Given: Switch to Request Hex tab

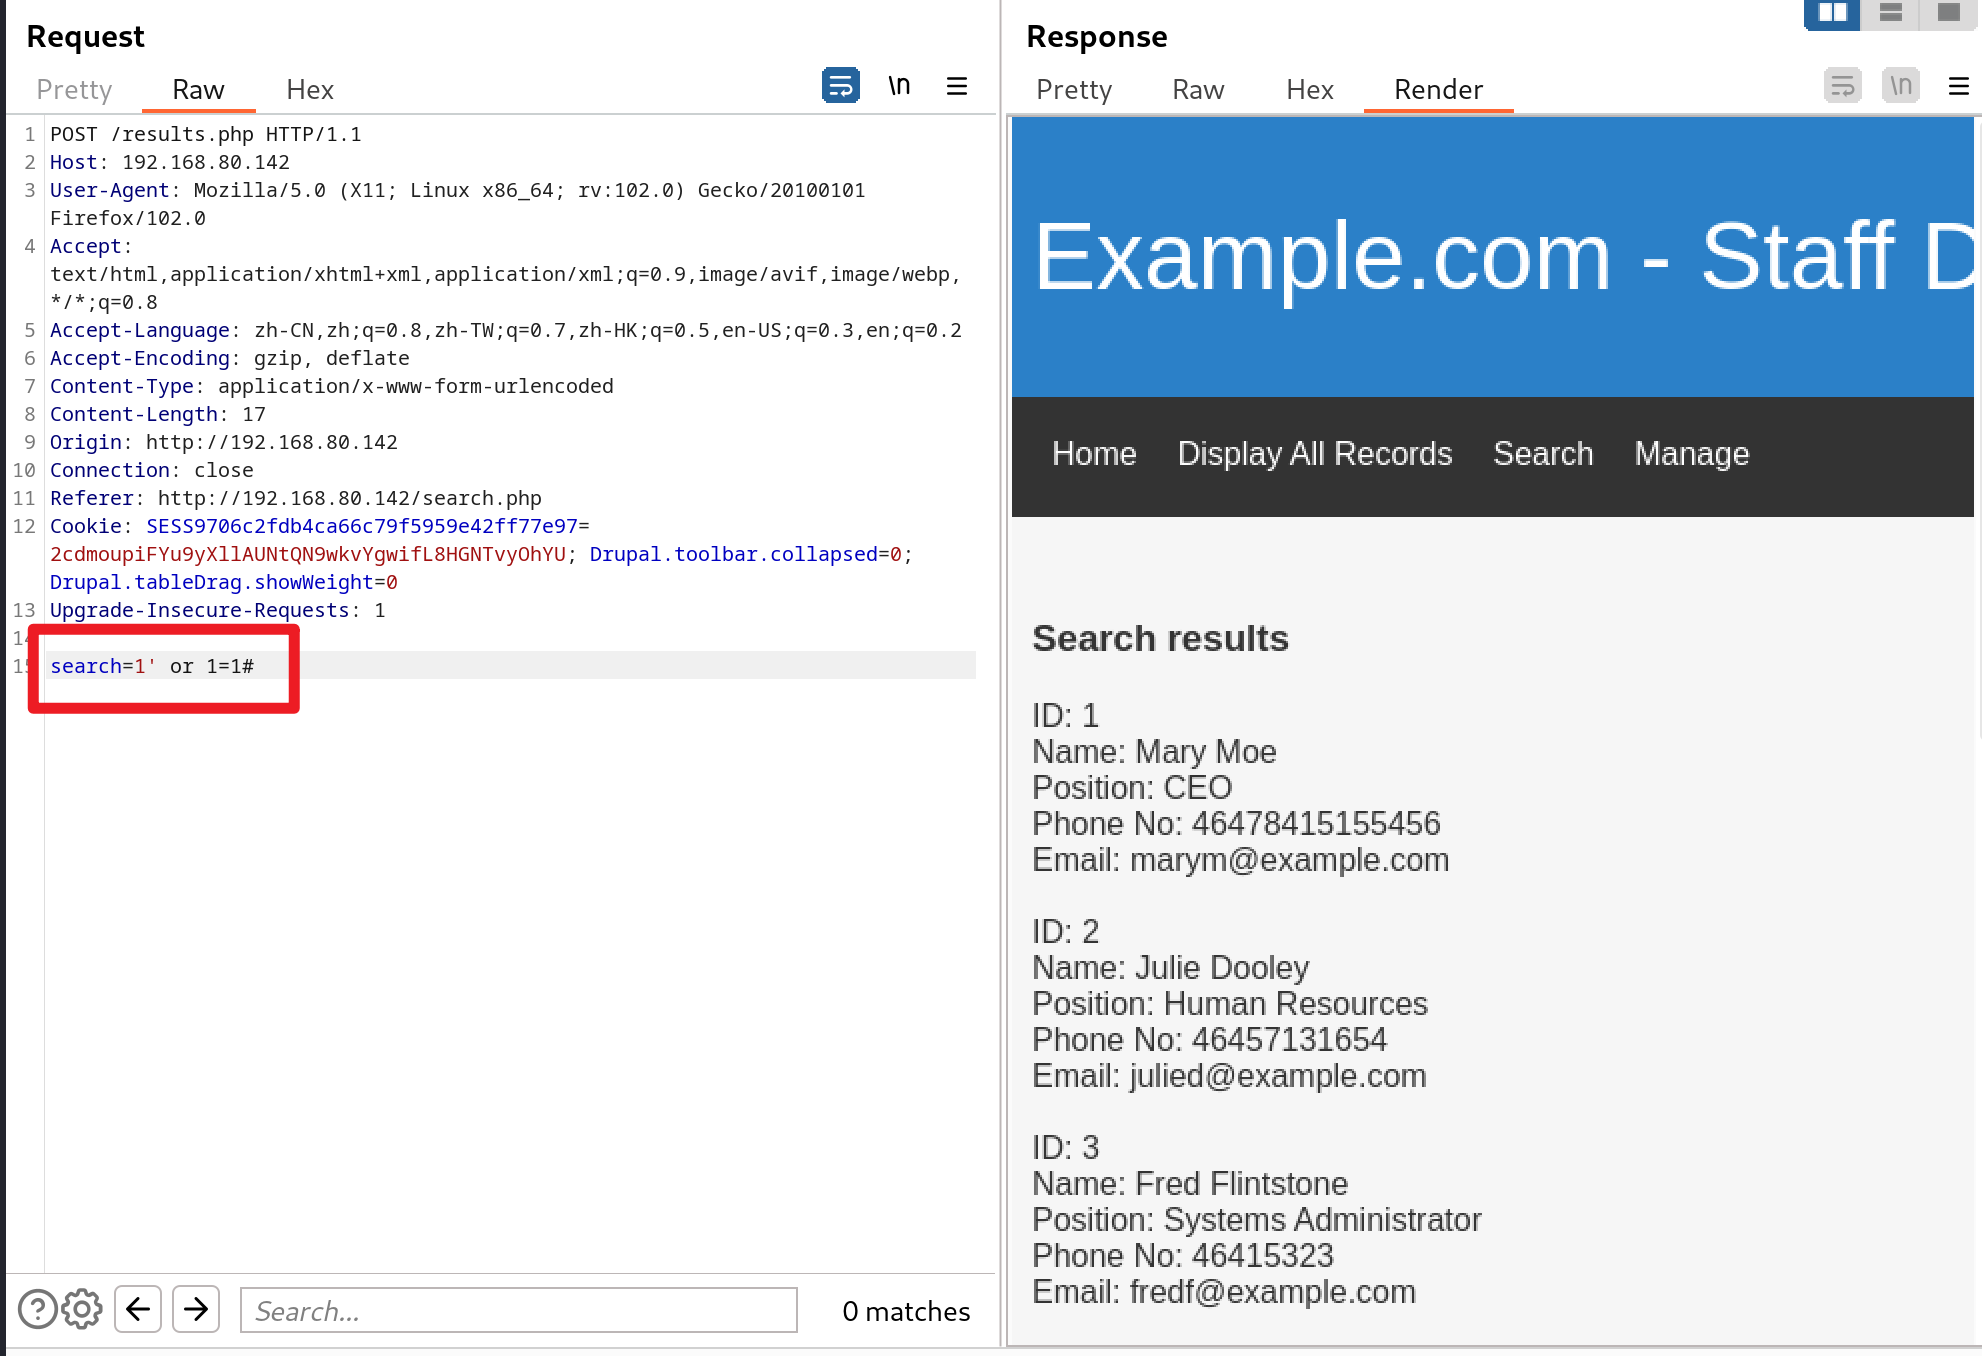Looking at the screenshot, I should pos(310,89).
